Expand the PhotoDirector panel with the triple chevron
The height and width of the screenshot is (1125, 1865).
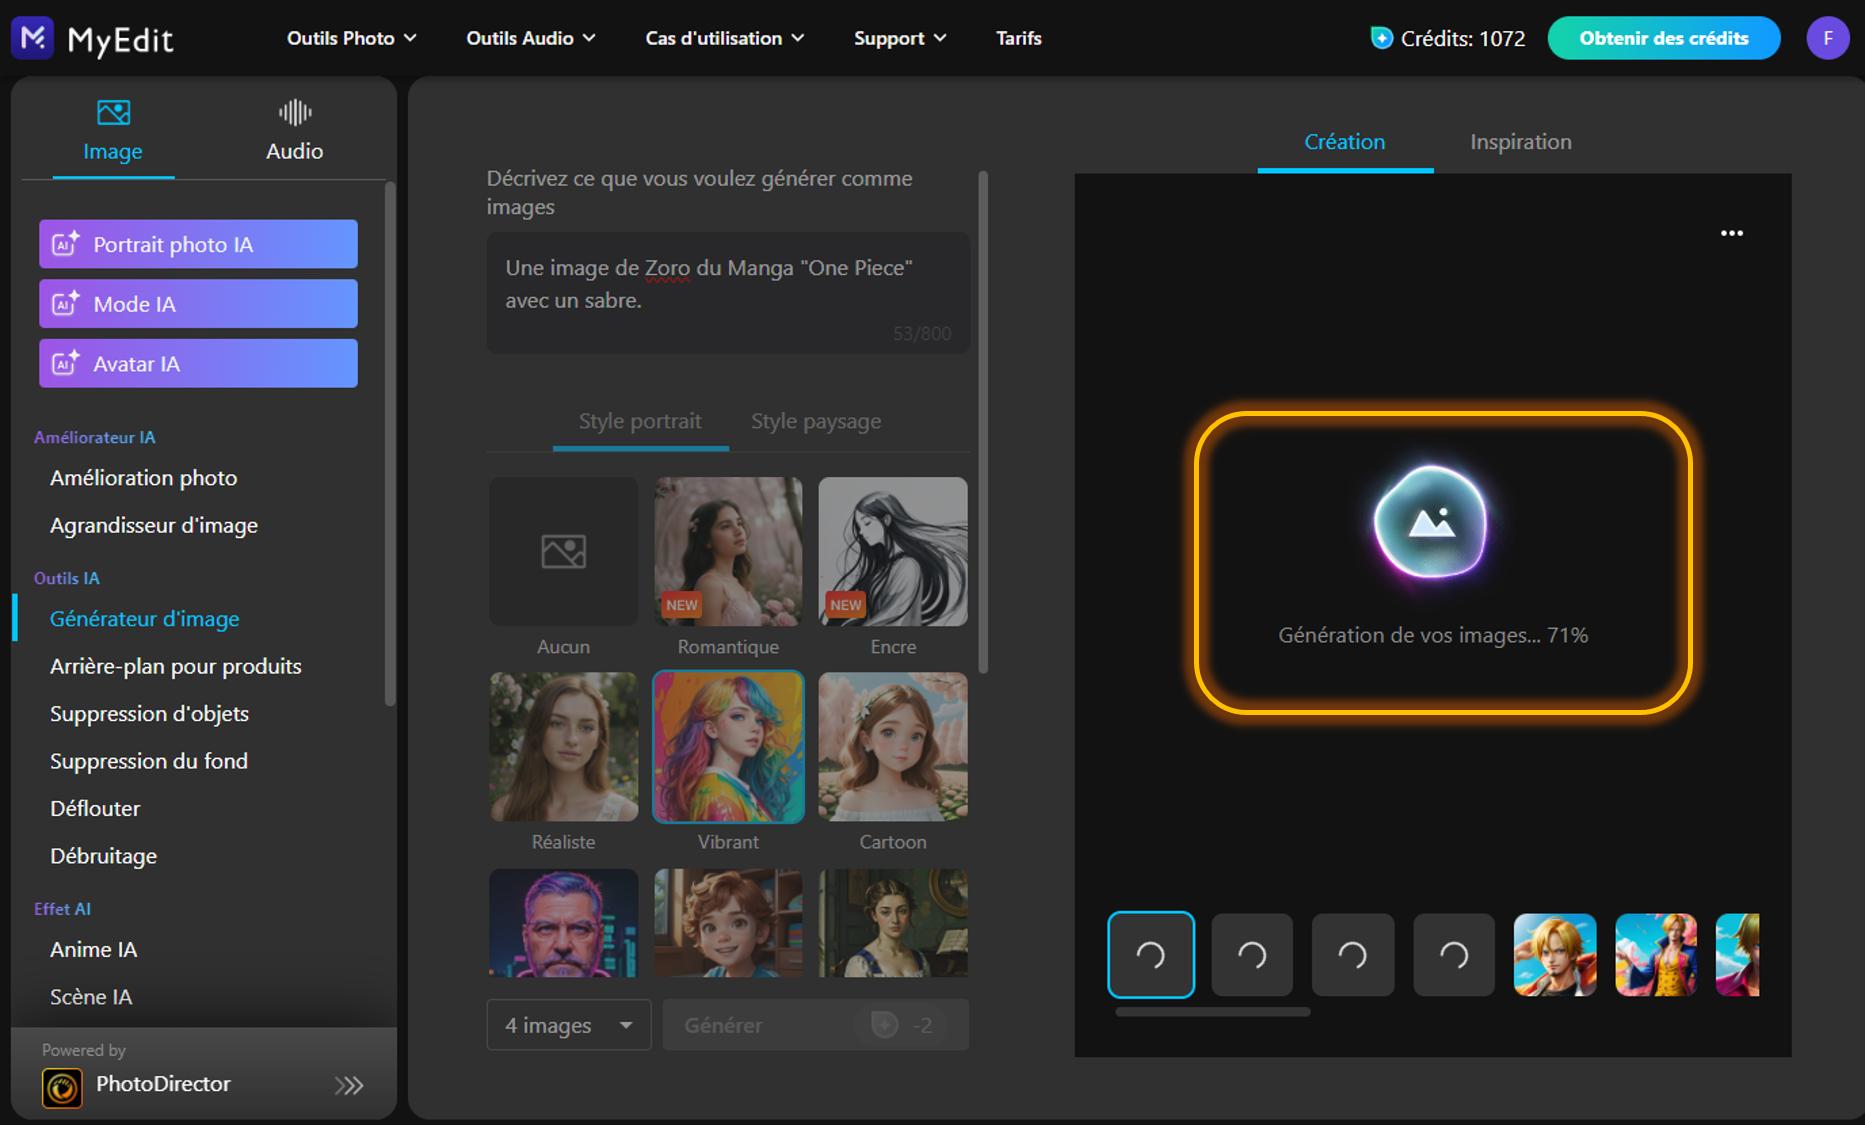[x=349, y=1086]
